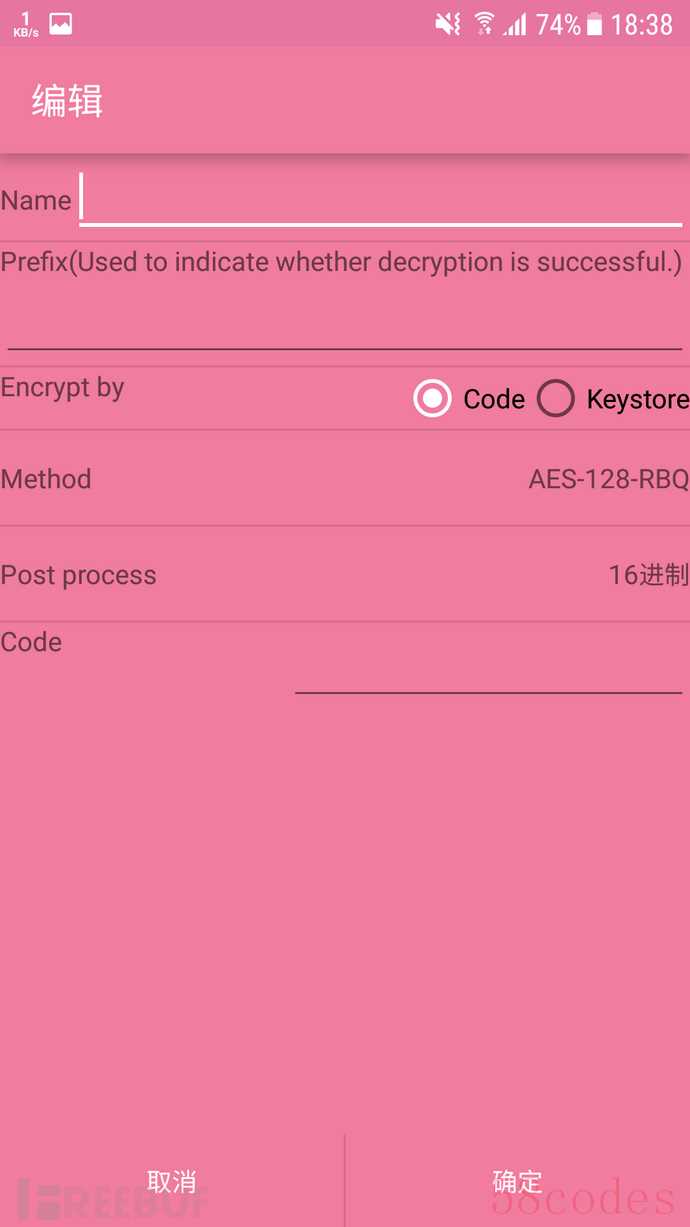Tap the 确定 confirm button
690x1227 pixels.
click(x=518, y=1181)
